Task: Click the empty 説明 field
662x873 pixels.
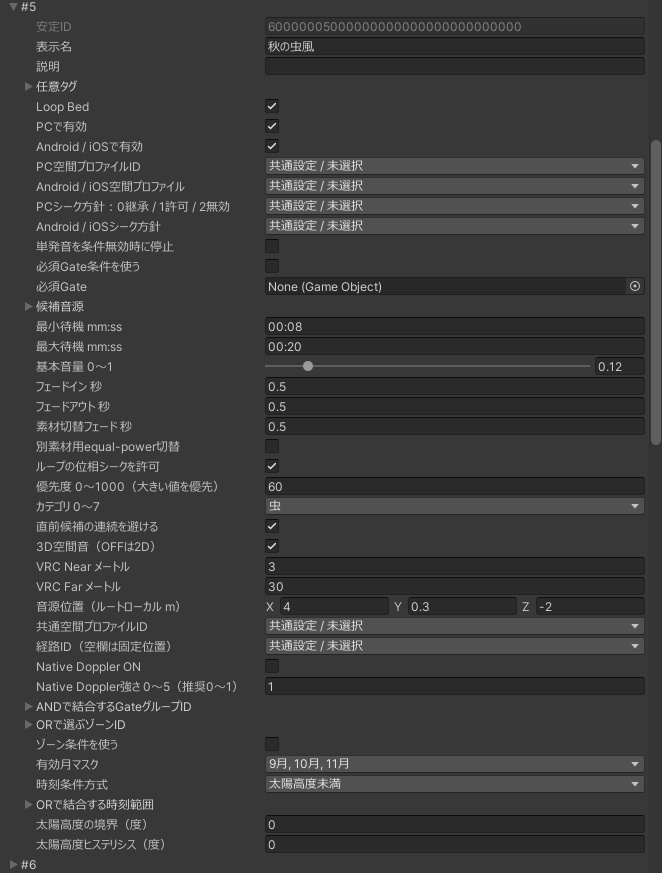Action: click(454, 66)
